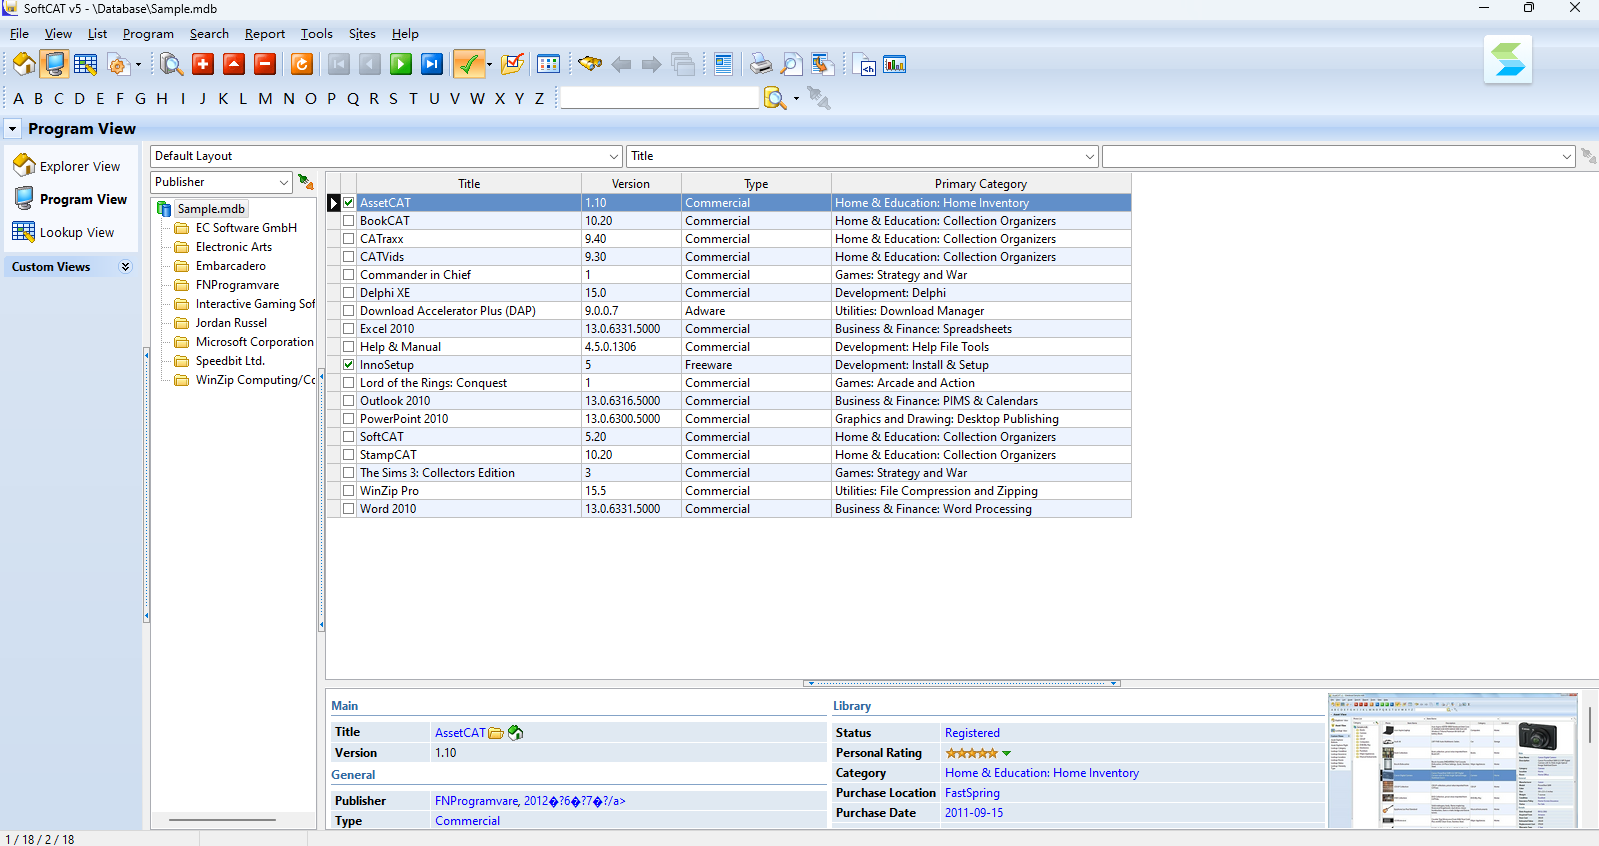Click the Lookup View grid toolbar icon
This screenshot has height=846, width=1599.
[x=86, y=65]
